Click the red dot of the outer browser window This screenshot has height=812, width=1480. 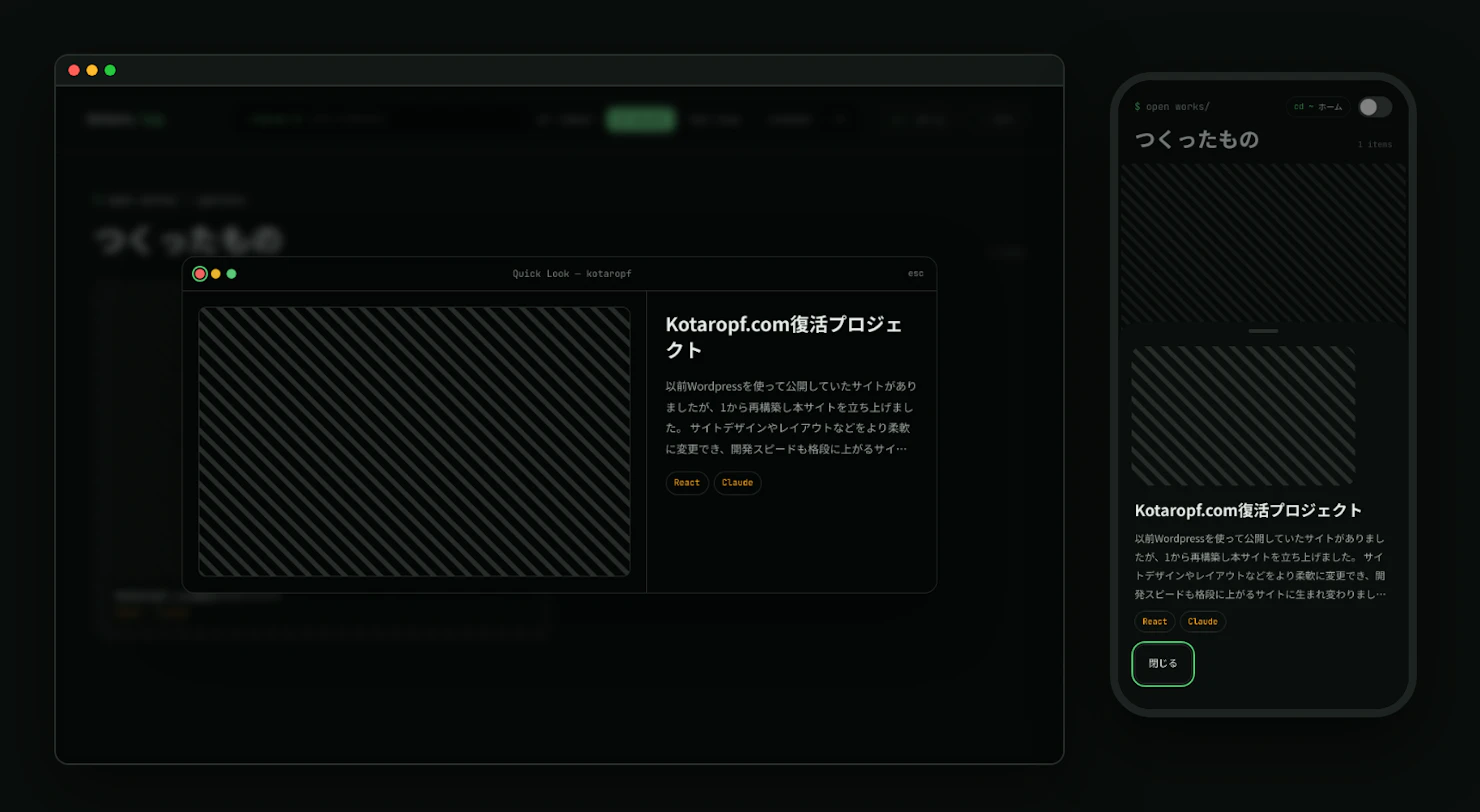[74, 70]
